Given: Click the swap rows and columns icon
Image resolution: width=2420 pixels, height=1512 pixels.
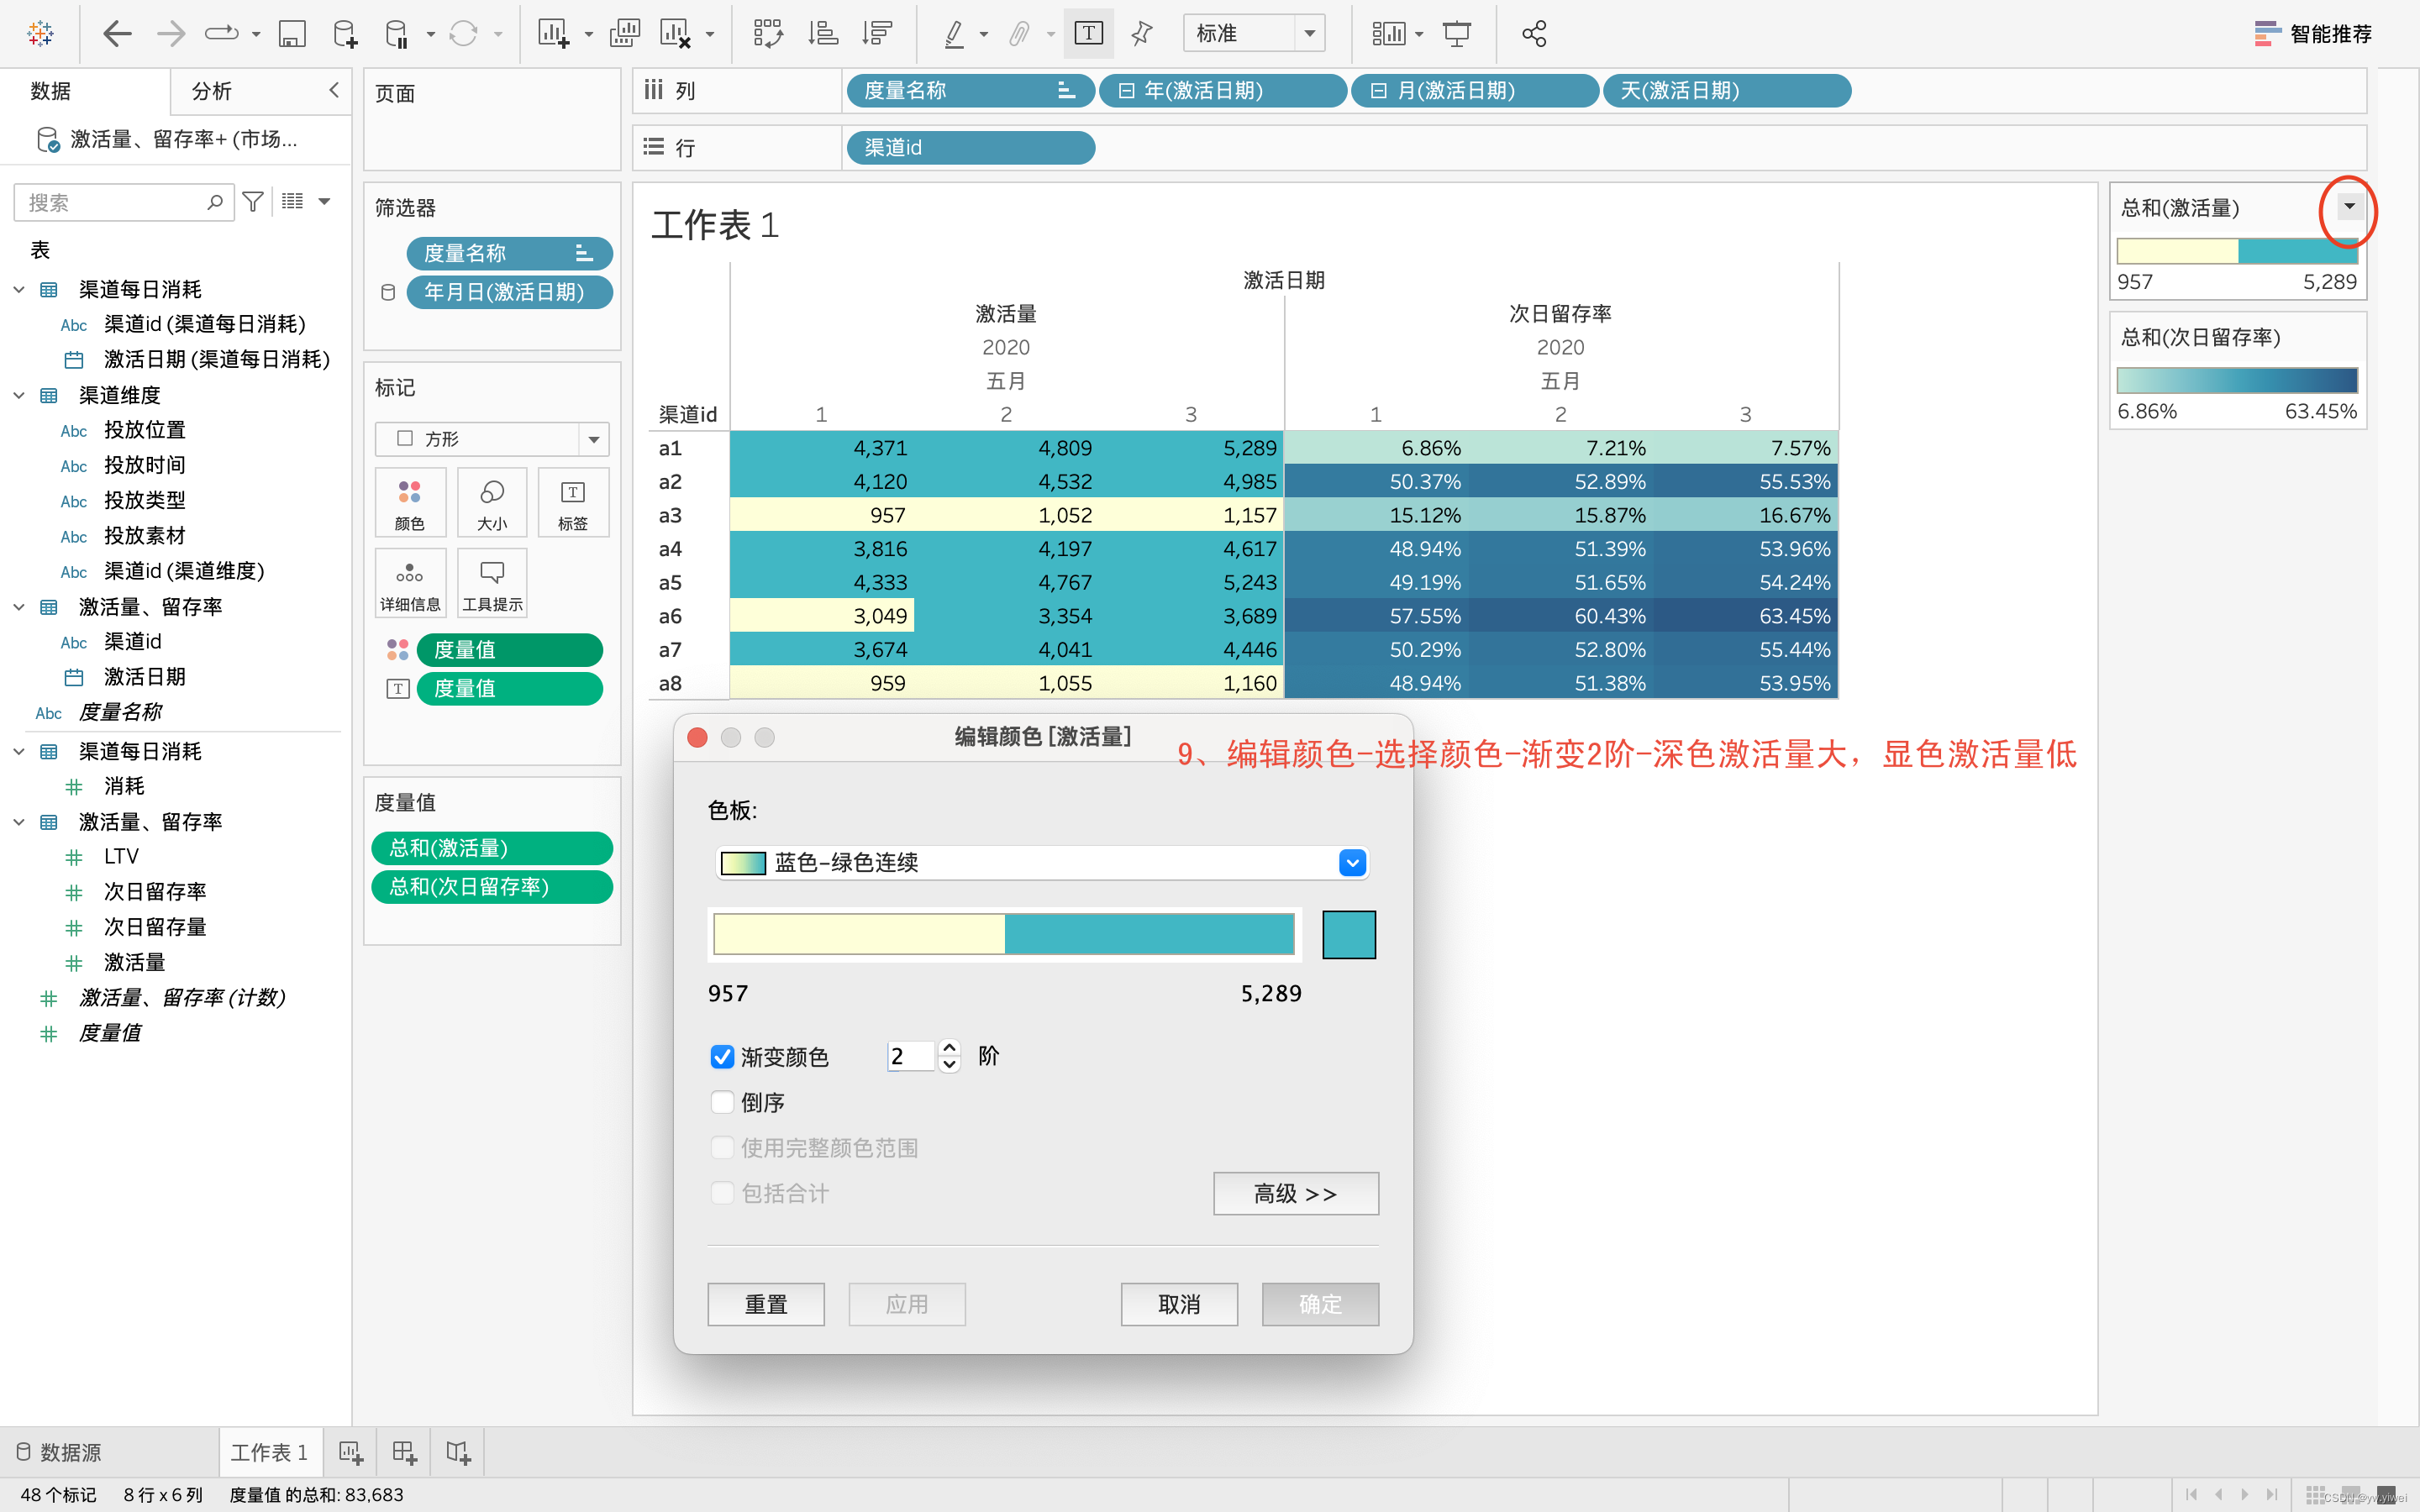Looking at the screenshot, I should coord(767,34).
